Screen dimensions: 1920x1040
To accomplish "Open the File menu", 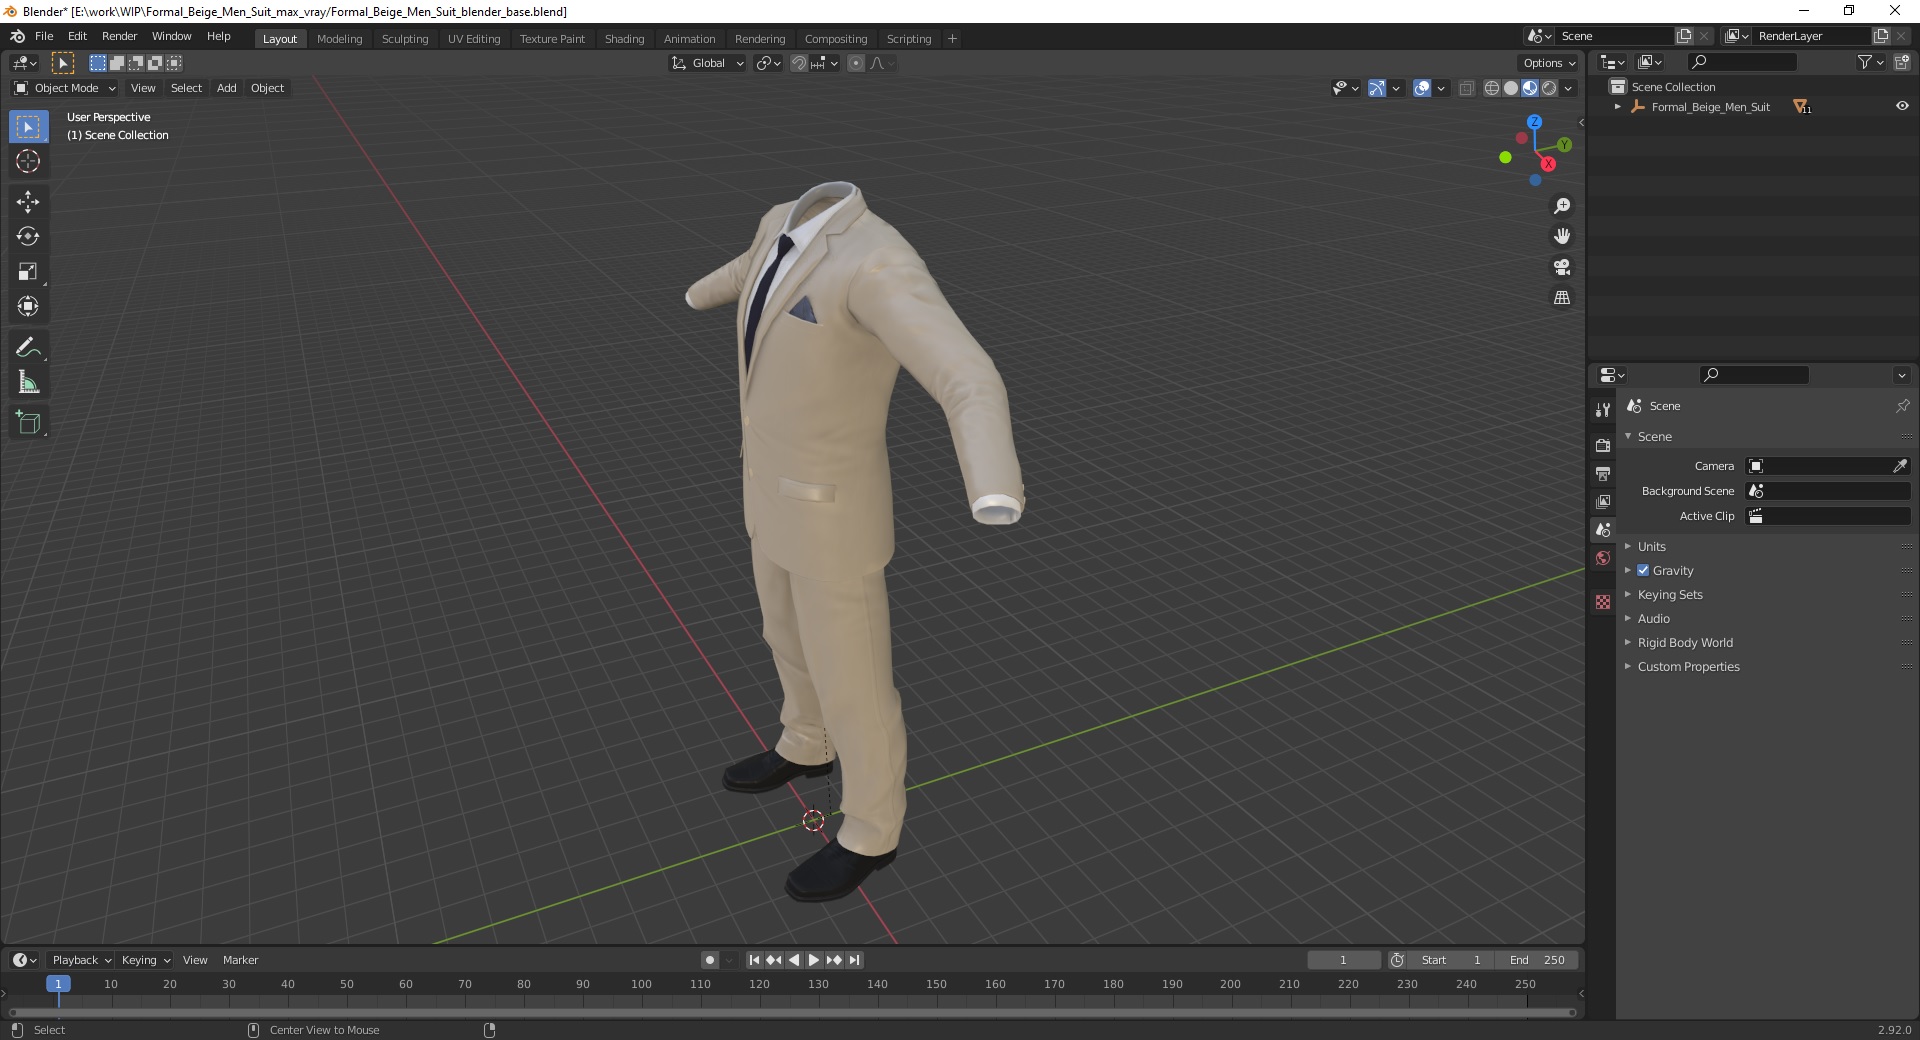I will tap(44, 36).
